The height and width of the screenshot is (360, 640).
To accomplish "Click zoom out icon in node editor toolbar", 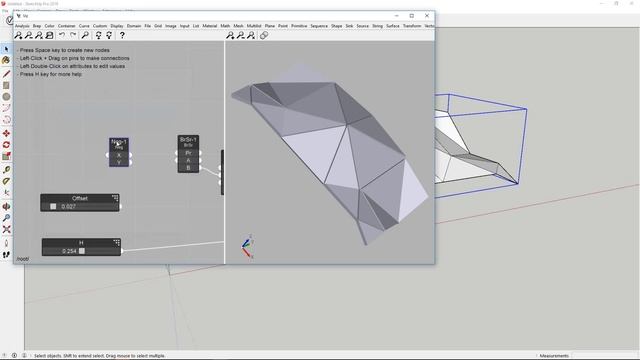I will (x=29, y=36).
